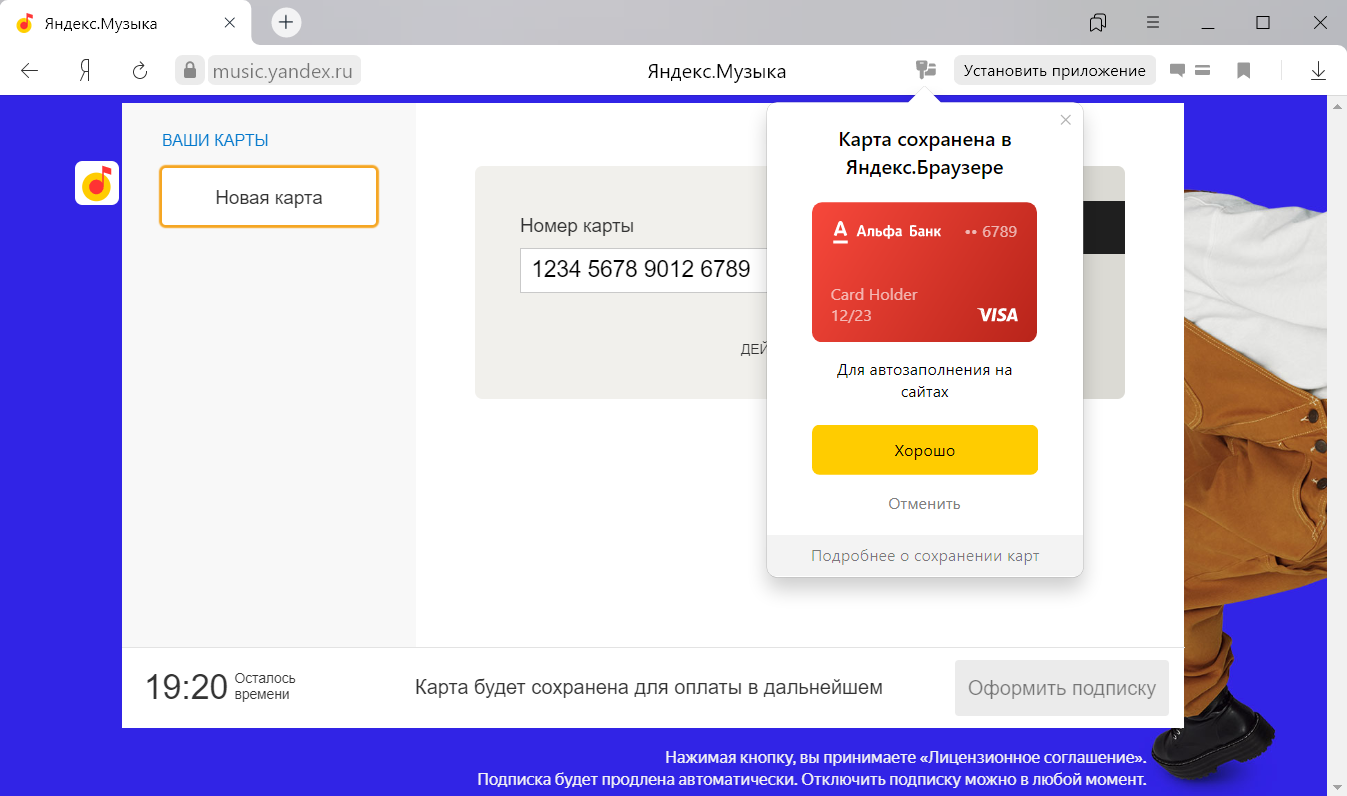Viewport: 1347px width, 796px height.
Task: Click the music.yandex.ru address field
Action: (284, 70)
